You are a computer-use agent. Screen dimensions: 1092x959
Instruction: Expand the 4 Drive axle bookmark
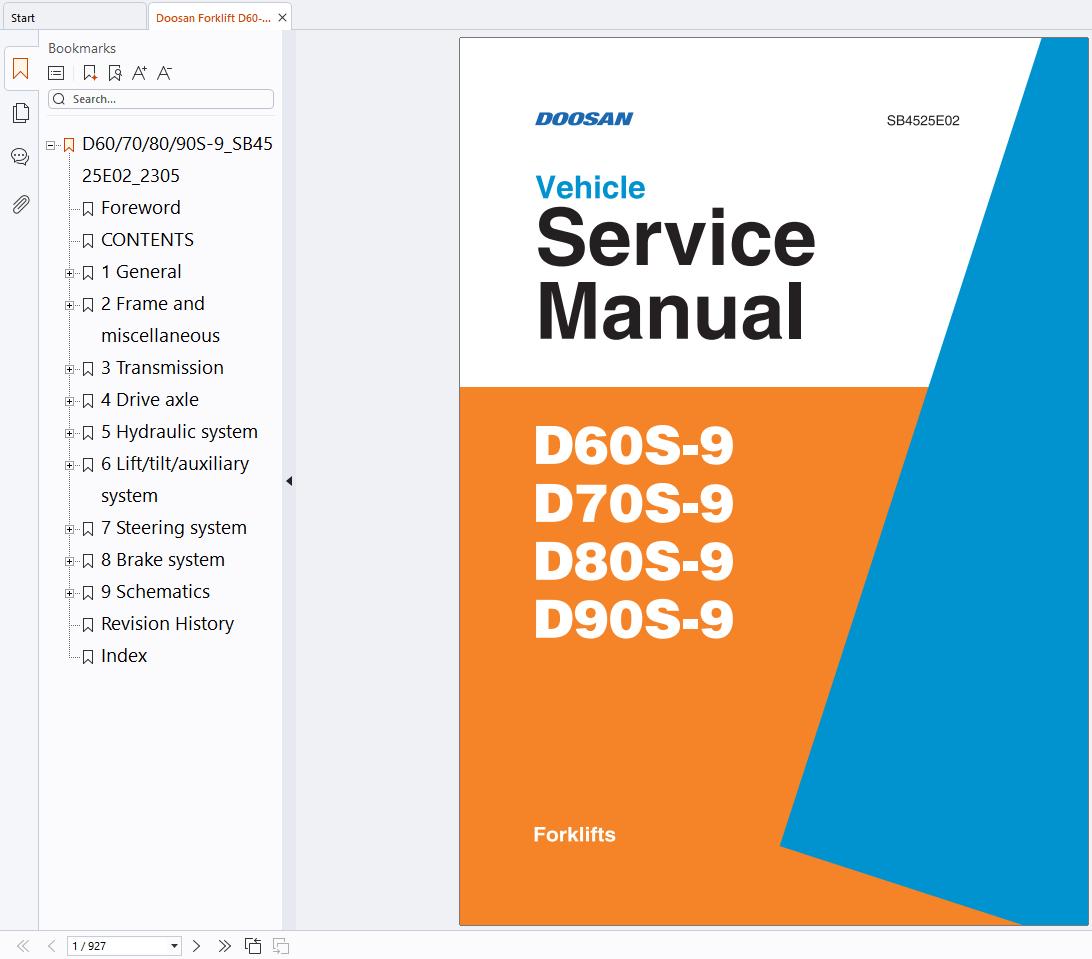(x=69, y=401)
